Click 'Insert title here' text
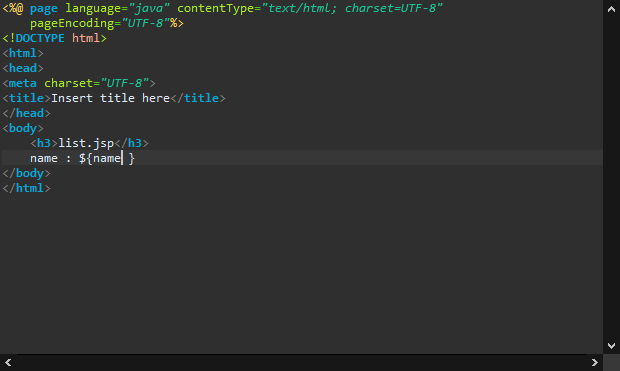 [110, 98]
